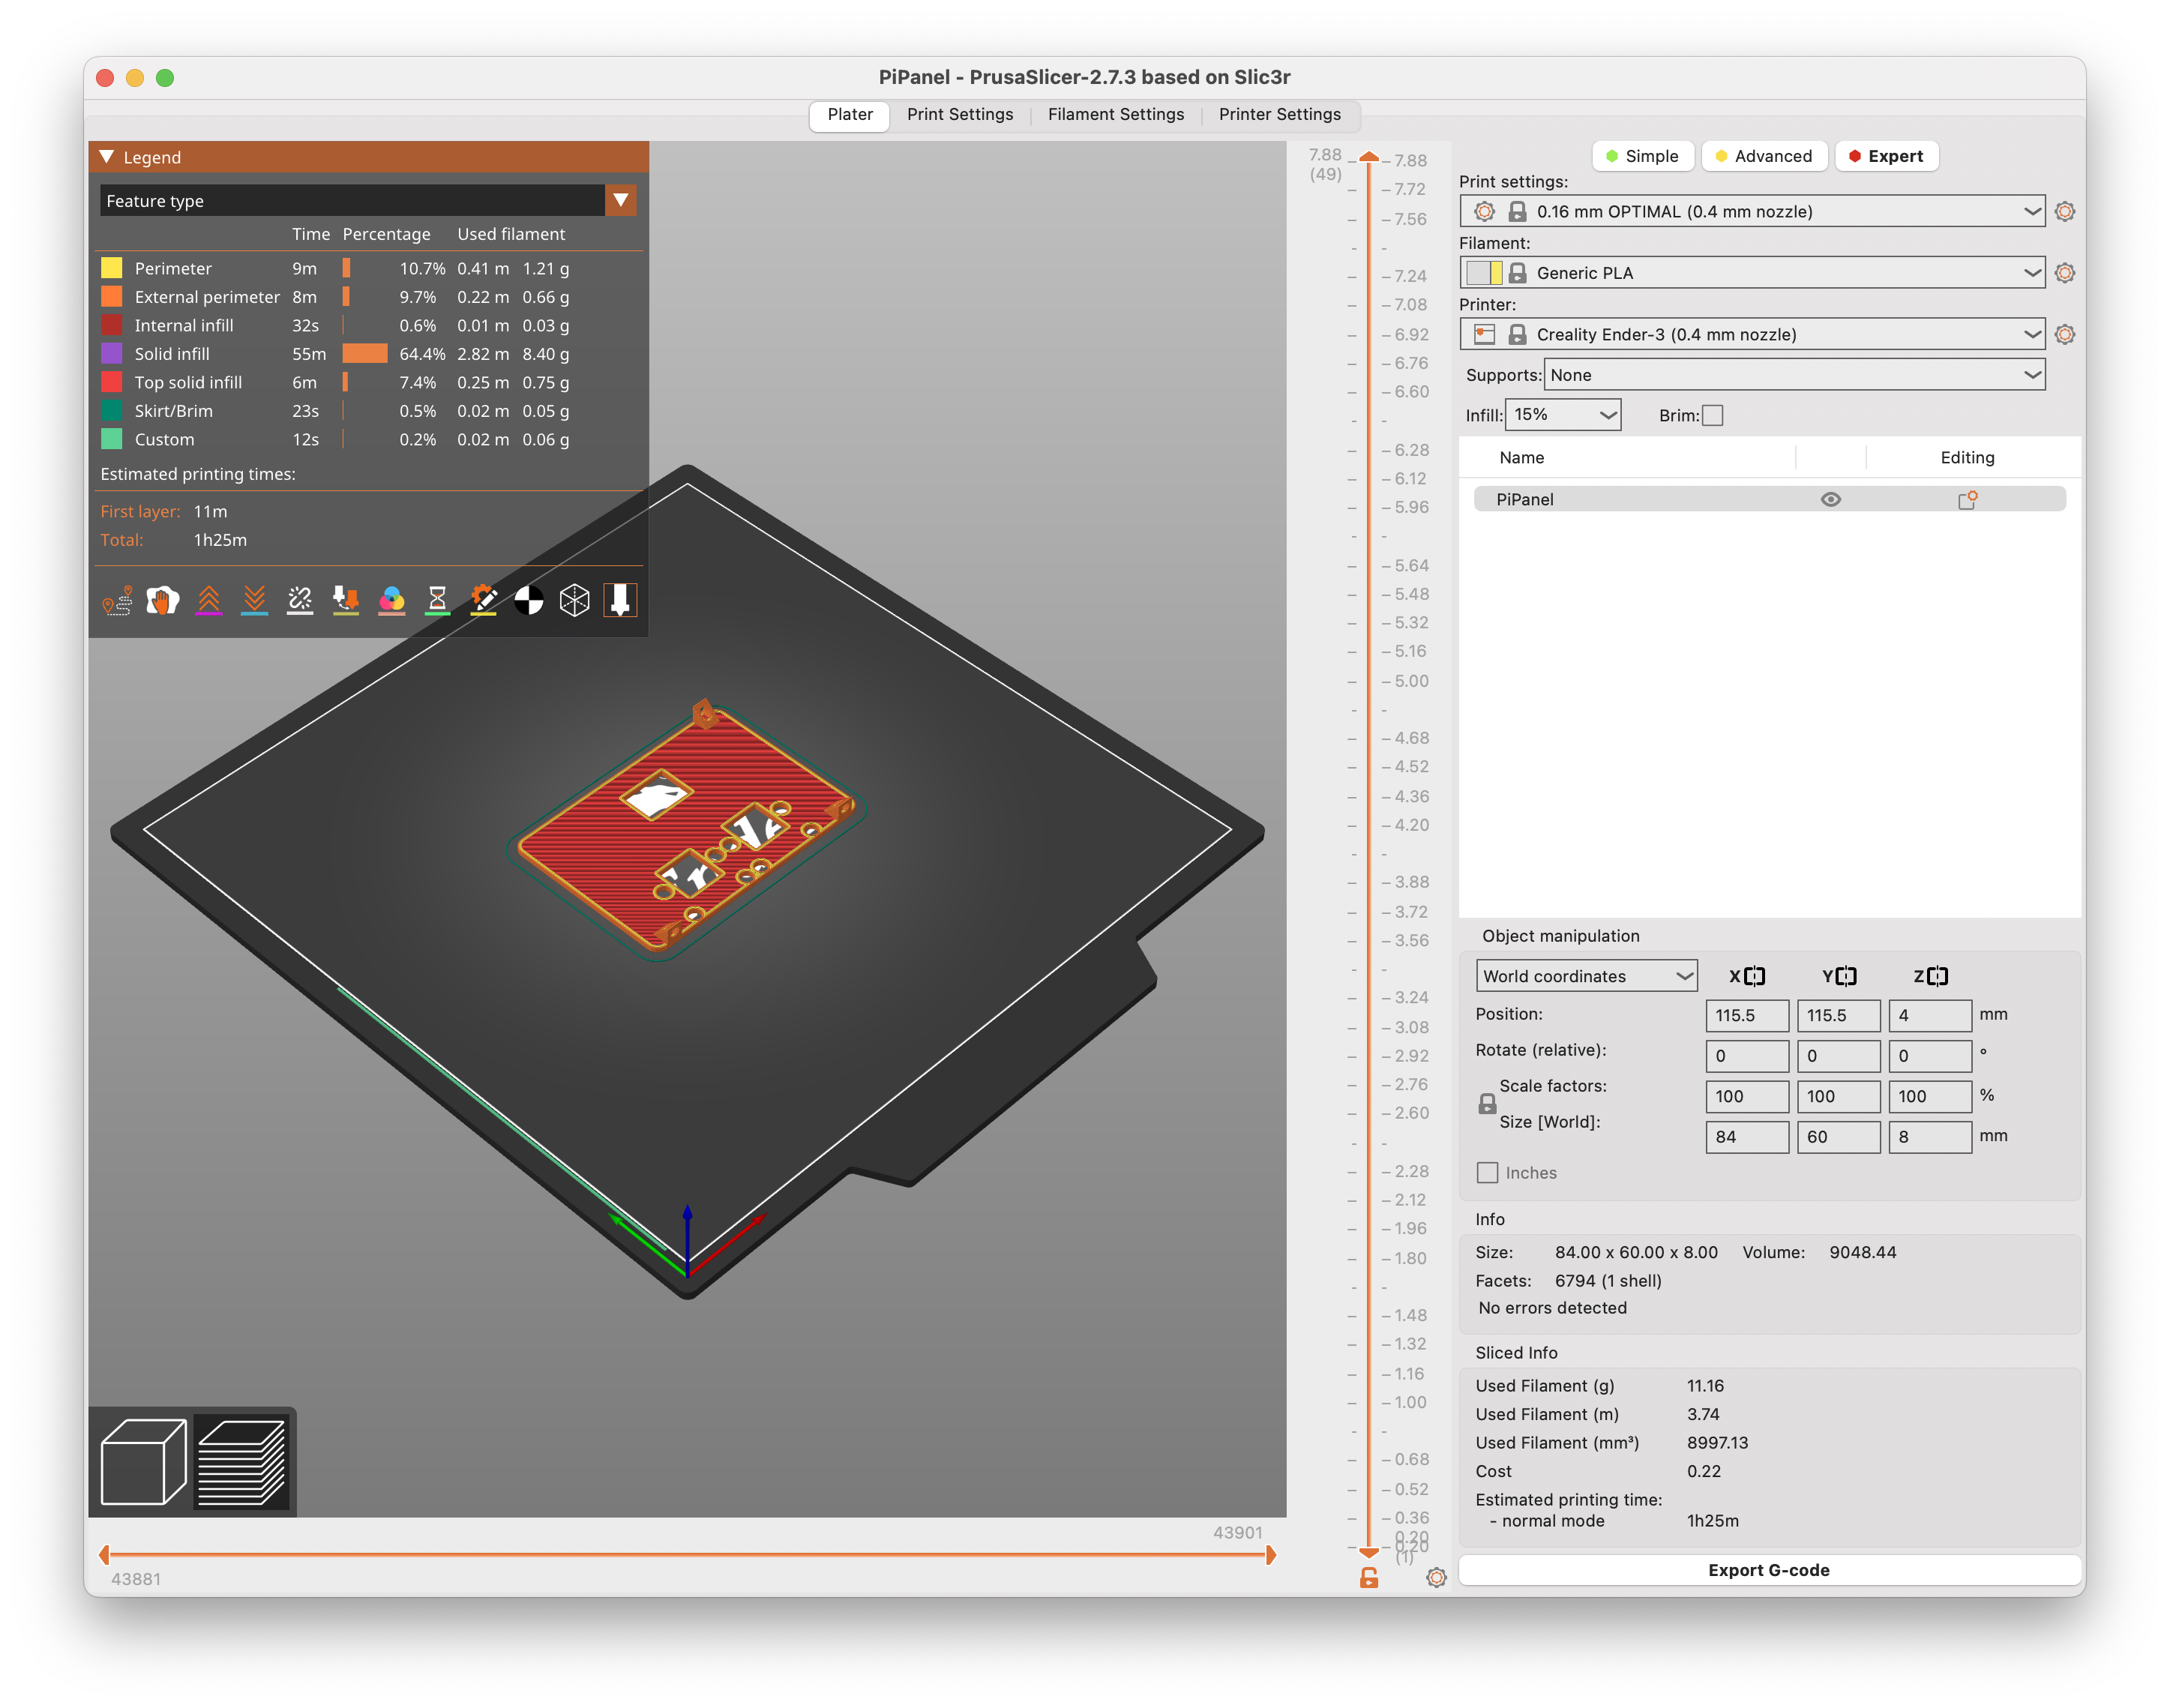Click the Export G-code button
This screenshot has width=2170, height=1708.
click(x=1768, y=1569)
